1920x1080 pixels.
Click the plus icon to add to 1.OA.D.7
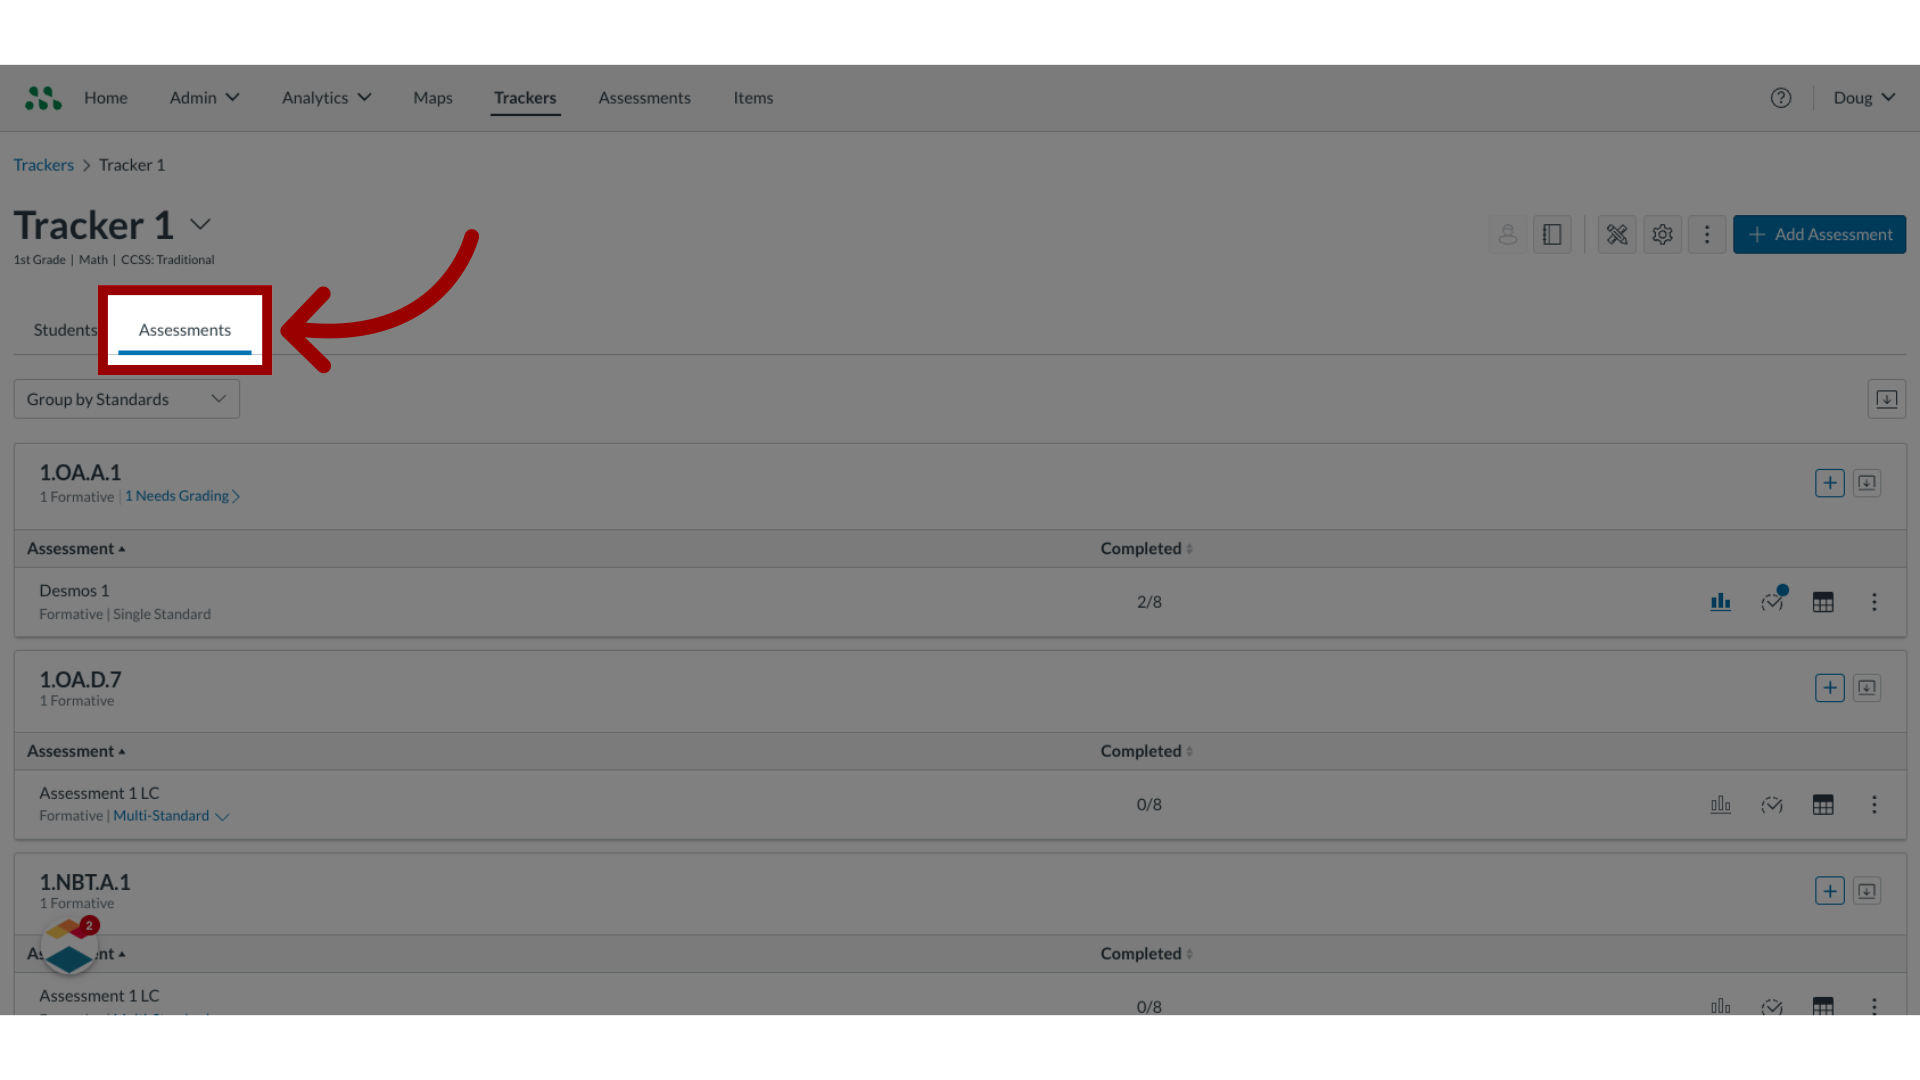pyautogui.click(x=1830, y=687)
